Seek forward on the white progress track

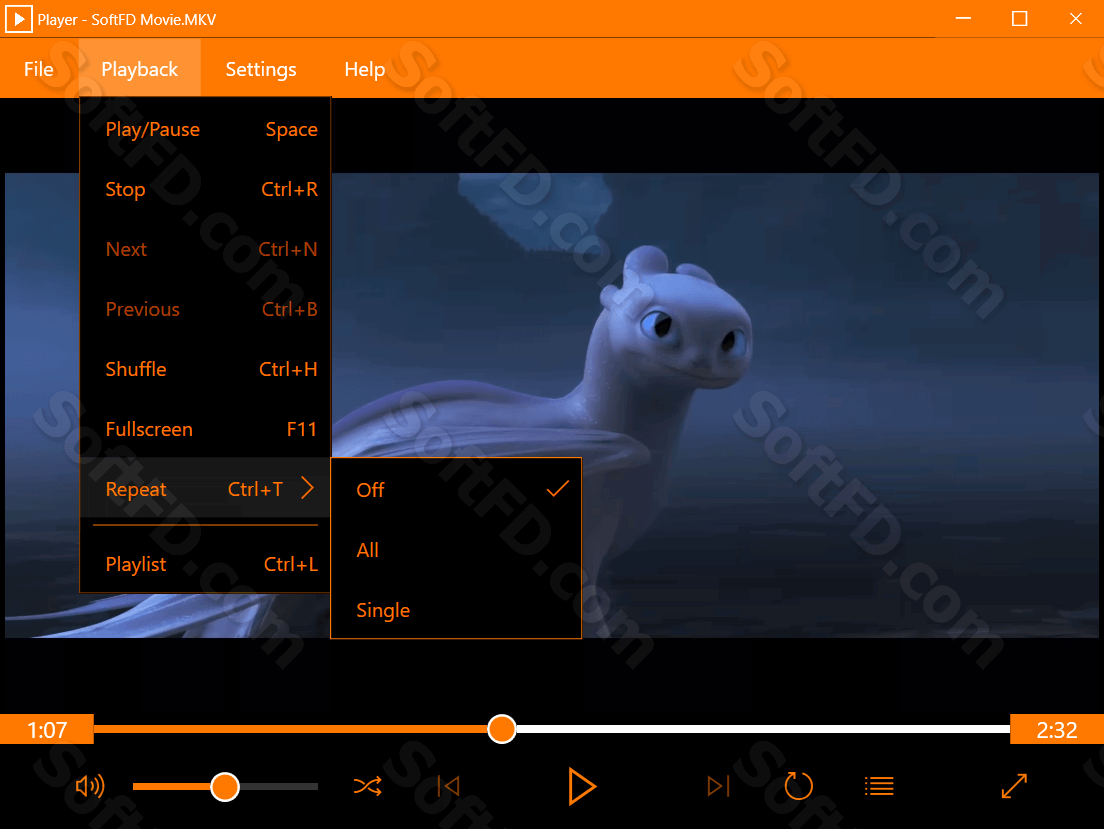[x=763, y=729]
